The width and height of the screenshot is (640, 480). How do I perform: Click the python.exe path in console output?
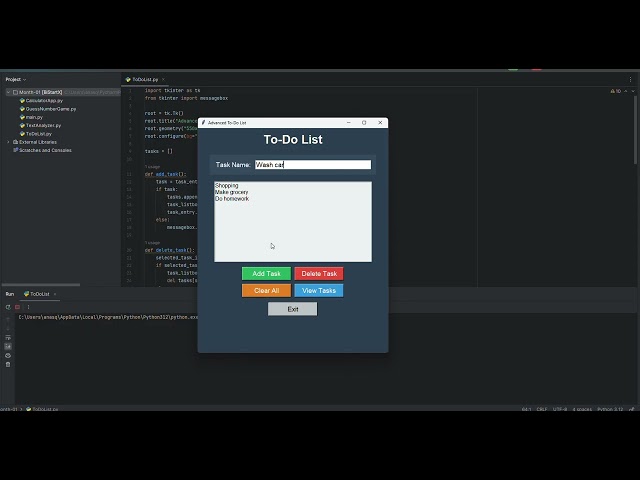108,317
